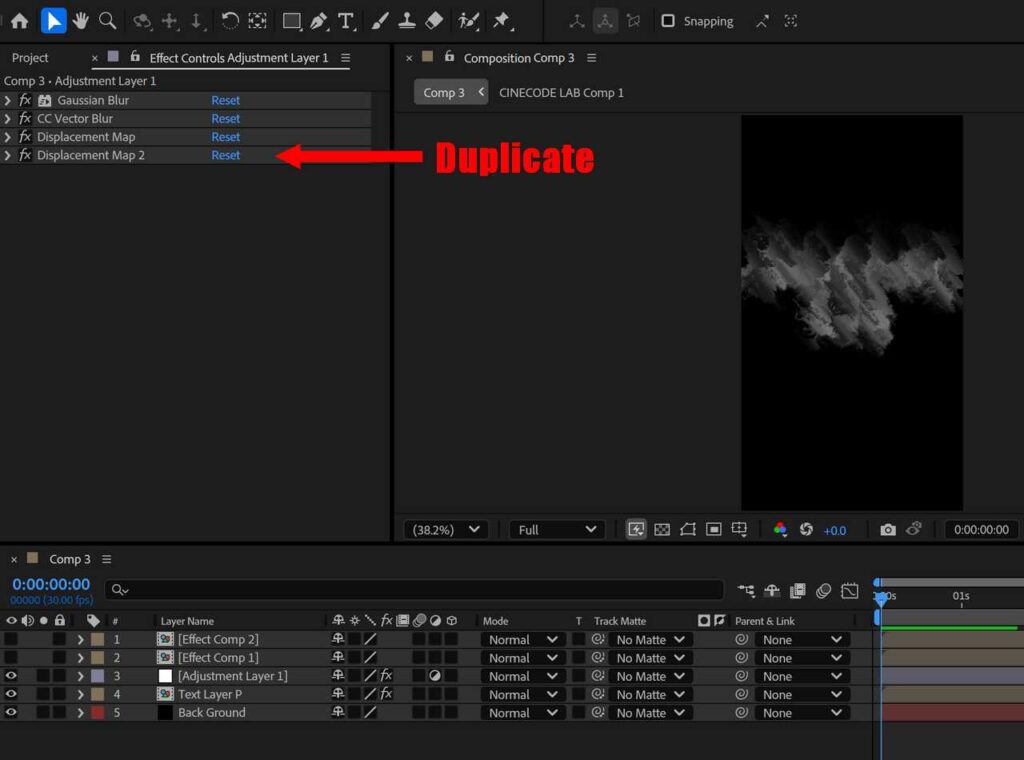This screenshot has width=1024, height=760.
Task: Open the composition mini-flowchart
Action: point(746,592)
